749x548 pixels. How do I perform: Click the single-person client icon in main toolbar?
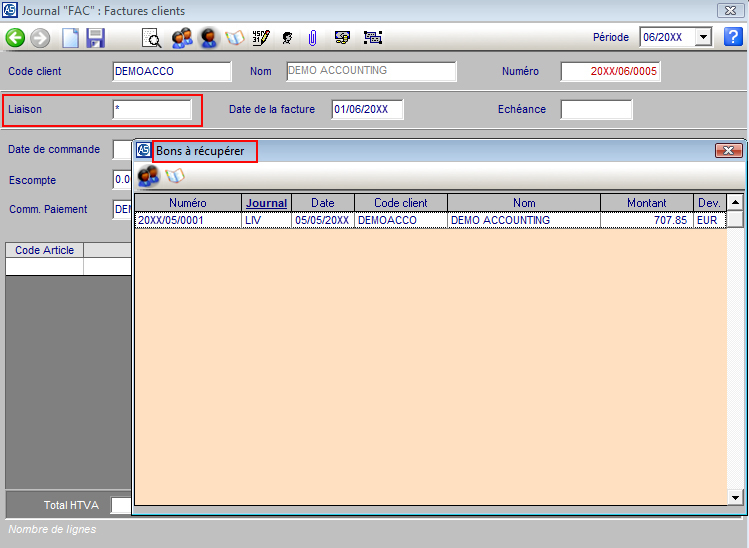(x=208, y=38)
